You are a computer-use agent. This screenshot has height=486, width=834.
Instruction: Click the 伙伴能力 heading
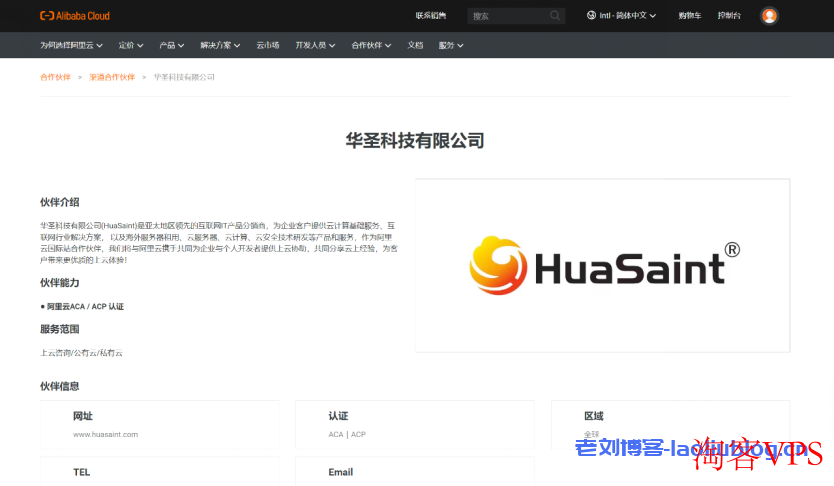(60, 283)
